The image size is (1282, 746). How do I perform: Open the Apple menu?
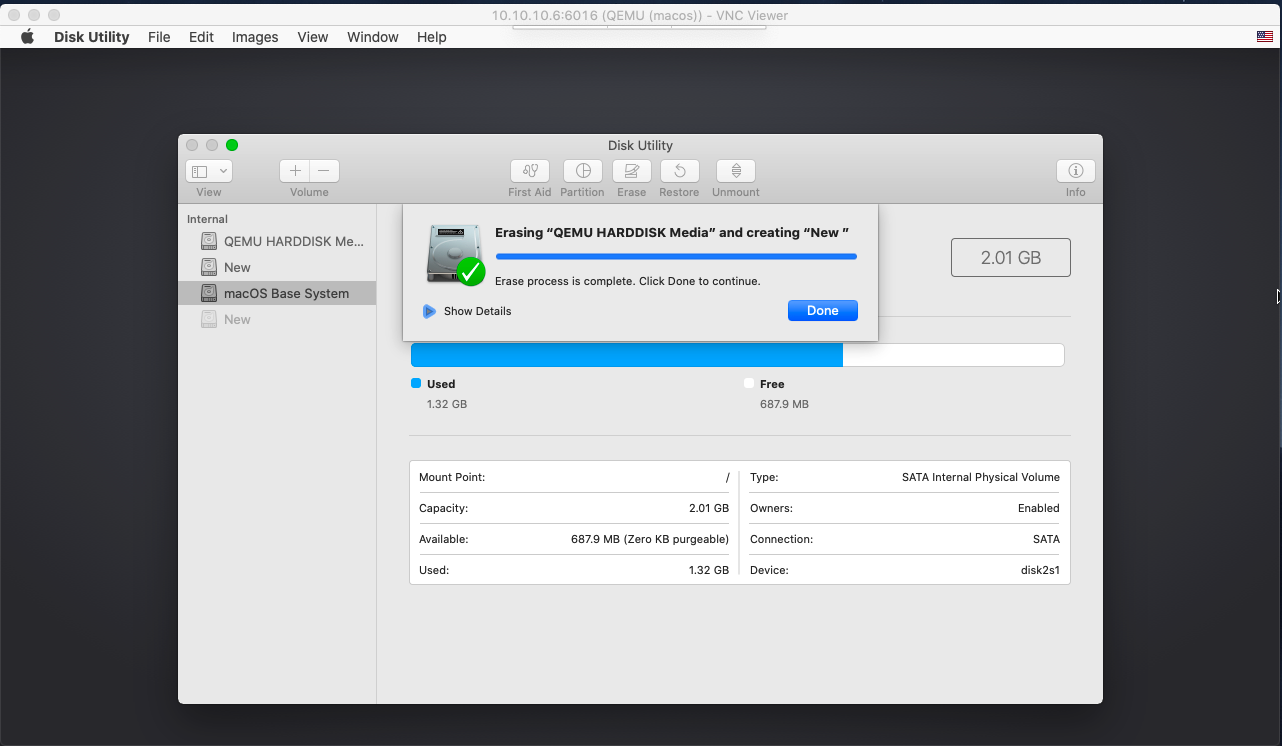[x=28, y=37]
